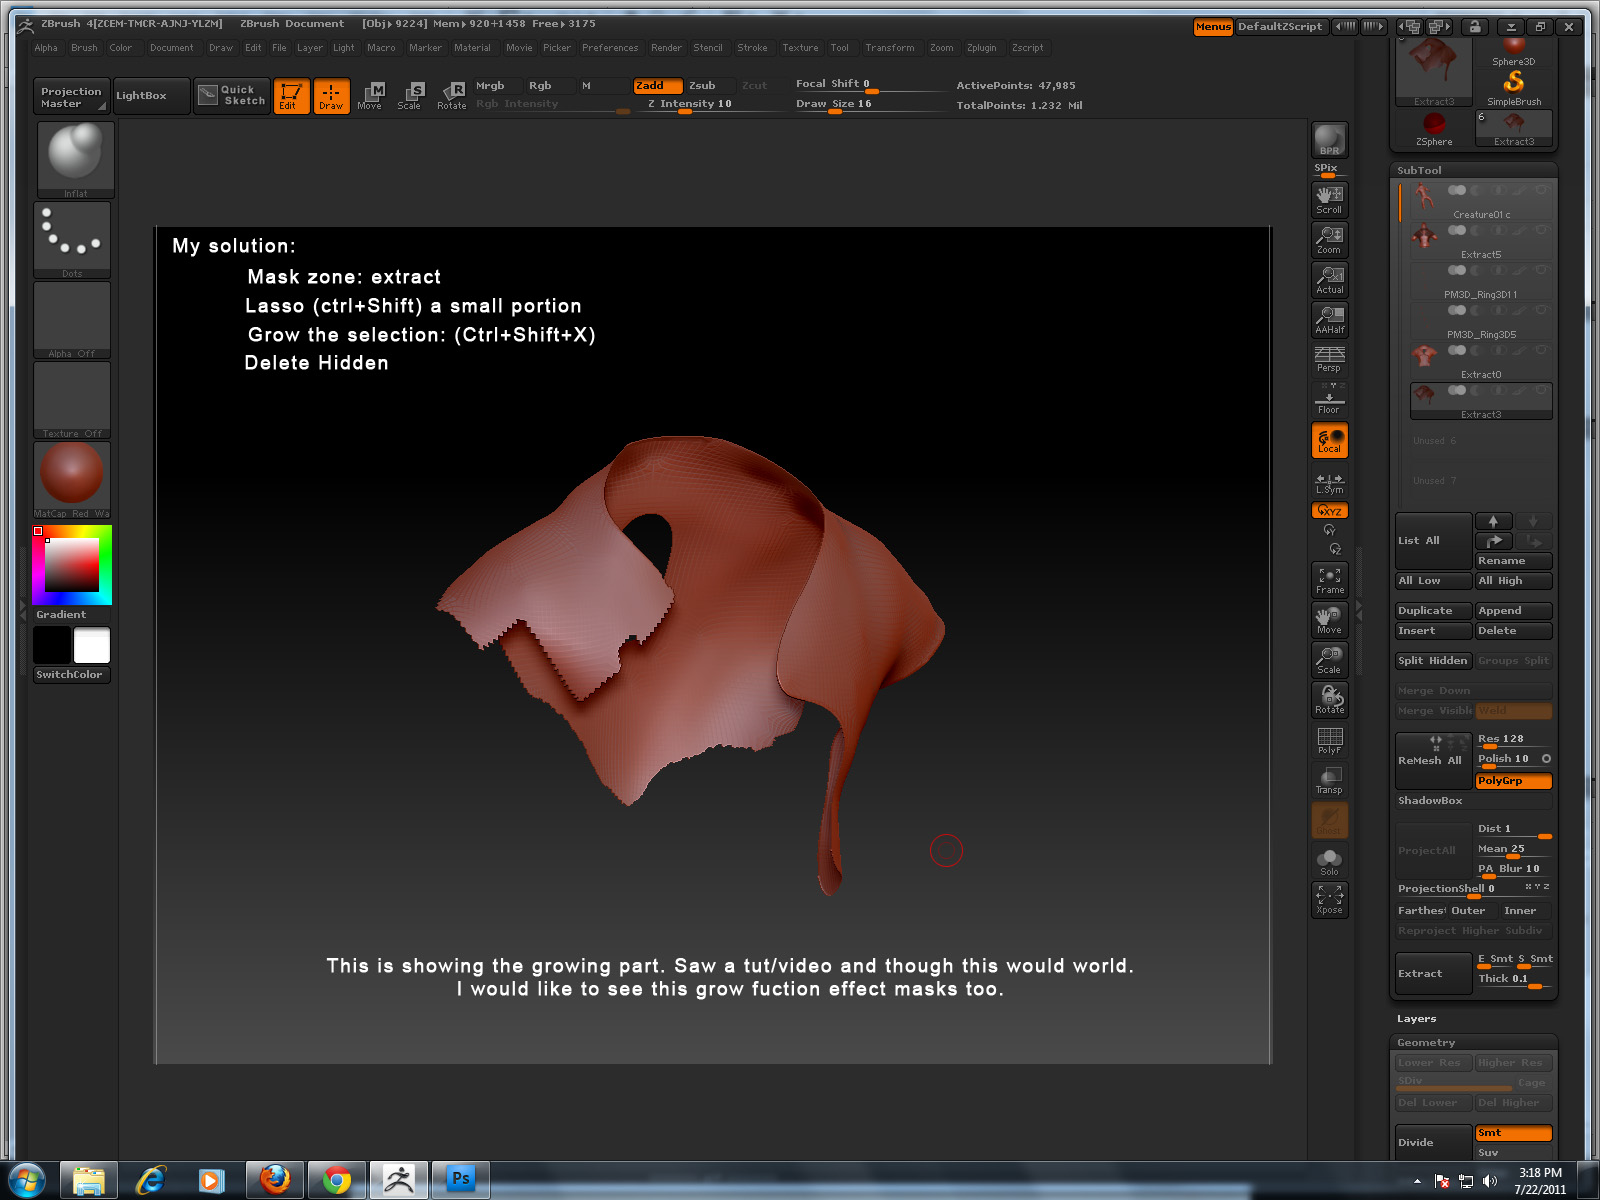This screenshot has height=1200, width=1600.
Task: Adjust the Focal Shift slider
Action: click(x=868, y=85)
